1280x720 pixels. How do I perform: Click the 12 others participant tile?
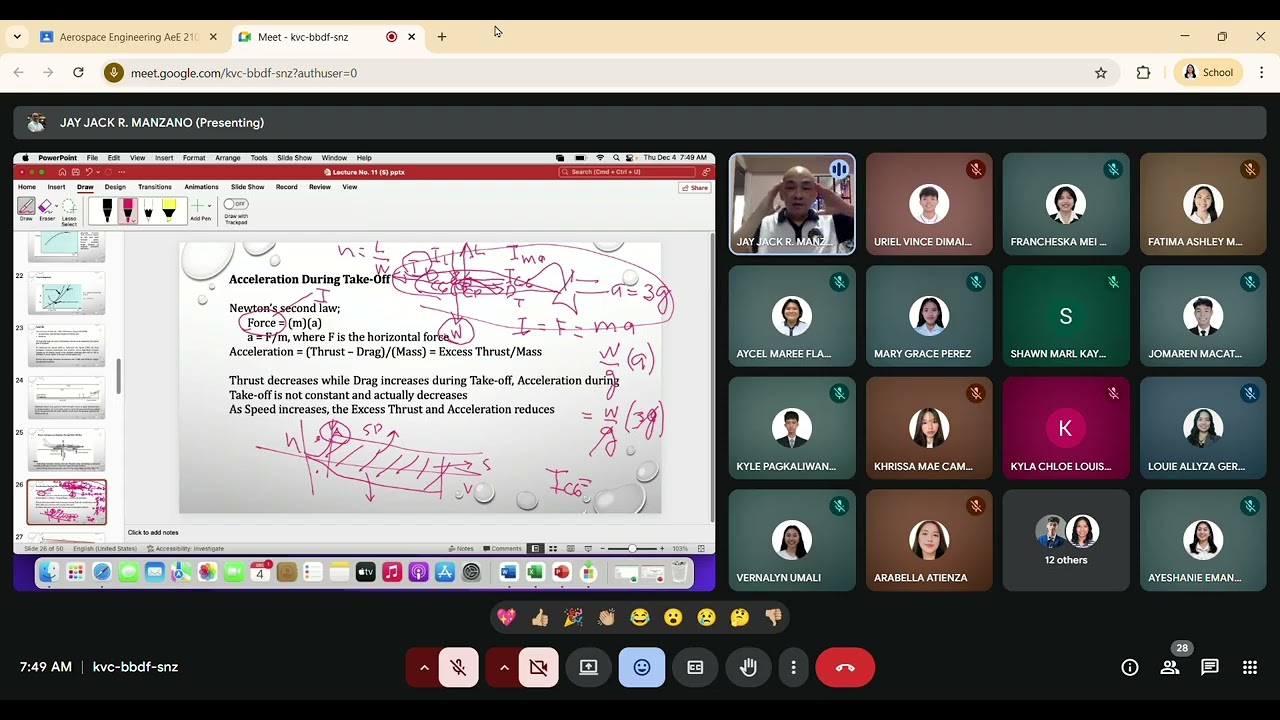click(x=1066, y=540)
